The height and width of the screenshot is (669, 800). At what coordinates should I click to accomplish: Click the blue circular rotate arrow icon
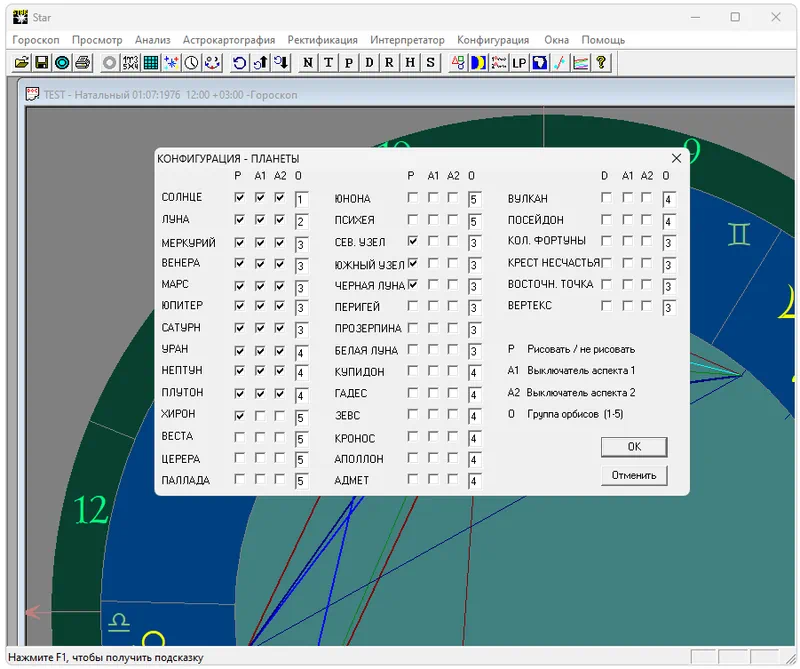[x=239, y=63]
